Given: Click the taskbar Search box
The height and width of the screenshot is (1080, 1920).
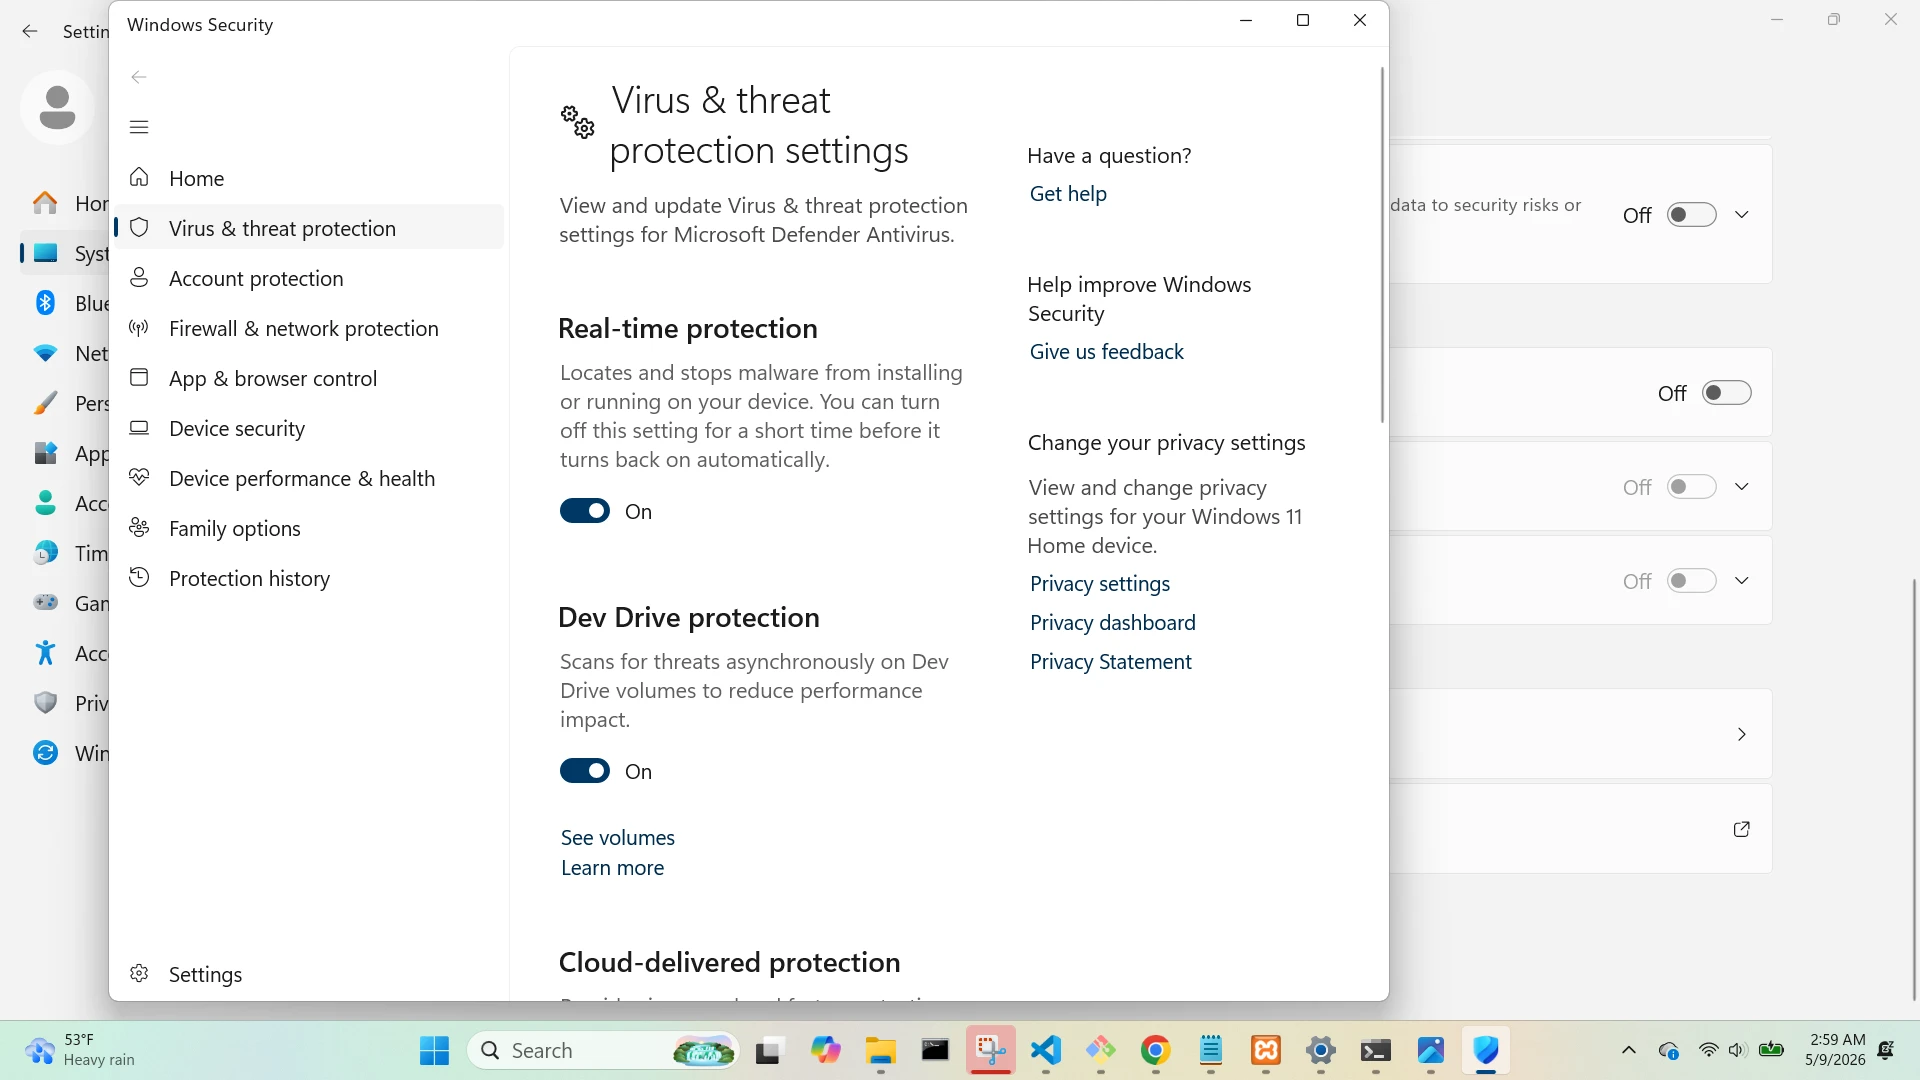Looking at the screenshot, I should (604, 1051).
